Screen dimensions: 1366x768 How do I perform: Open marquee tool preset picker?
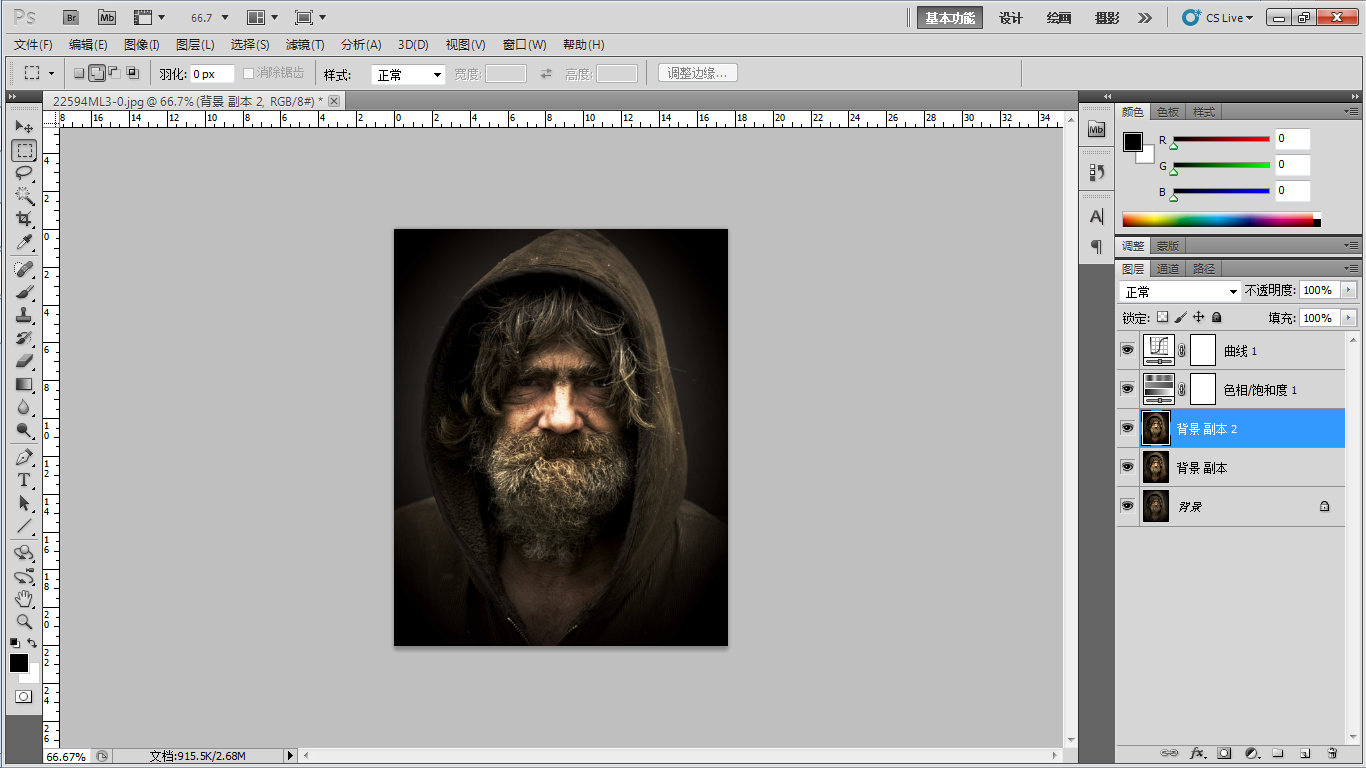coord(39,73)
